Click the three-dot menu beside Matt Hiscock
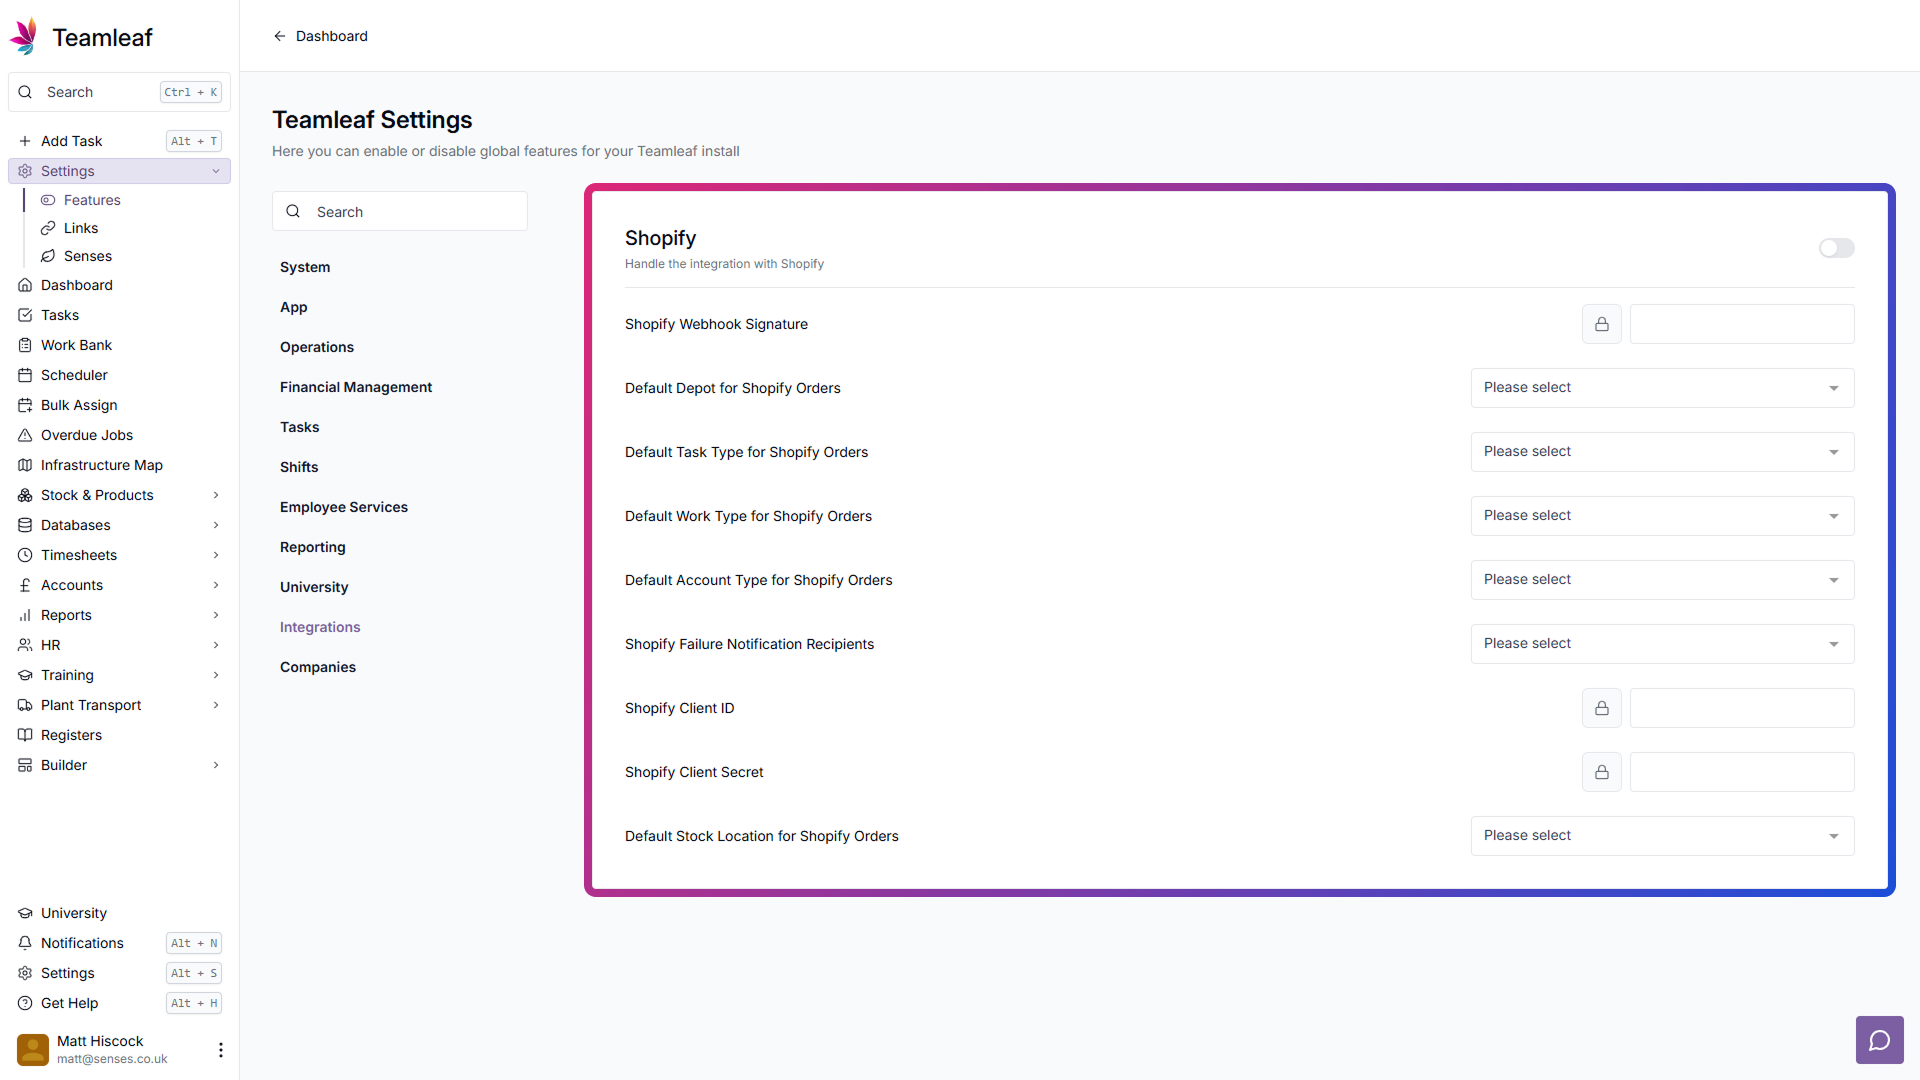The image size is (1920, 1080). [x=220, y=1049]
